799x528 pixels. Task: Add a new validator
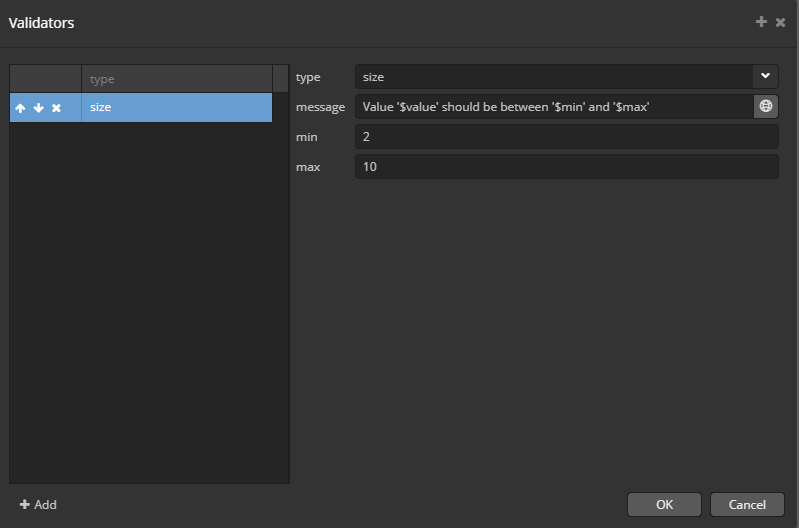[x=38, y=505]
